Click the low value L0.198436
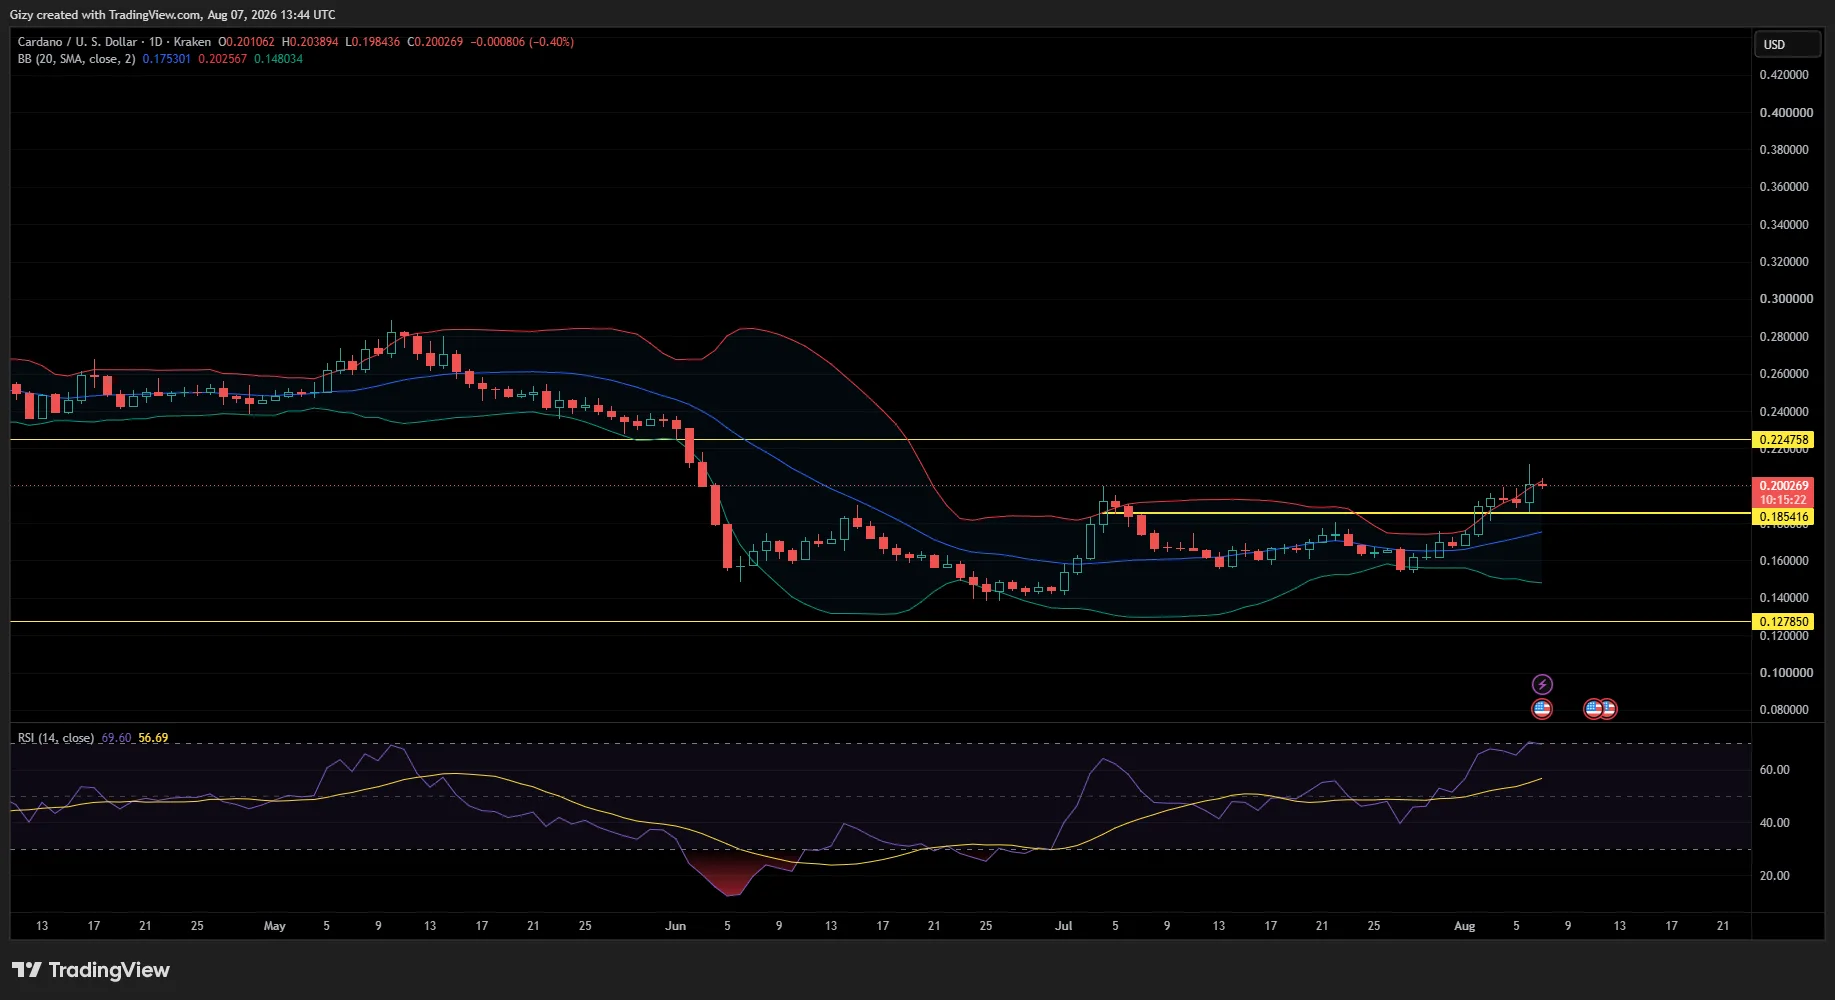Screen dimensions: 1835x1000 click(x=373, y=42)
